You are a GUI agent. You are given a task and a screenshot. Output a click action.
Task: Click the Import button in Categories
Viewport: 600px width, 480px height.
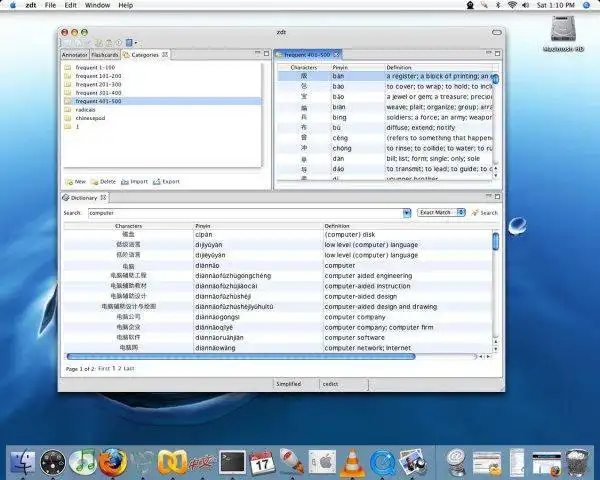point(134,181)
